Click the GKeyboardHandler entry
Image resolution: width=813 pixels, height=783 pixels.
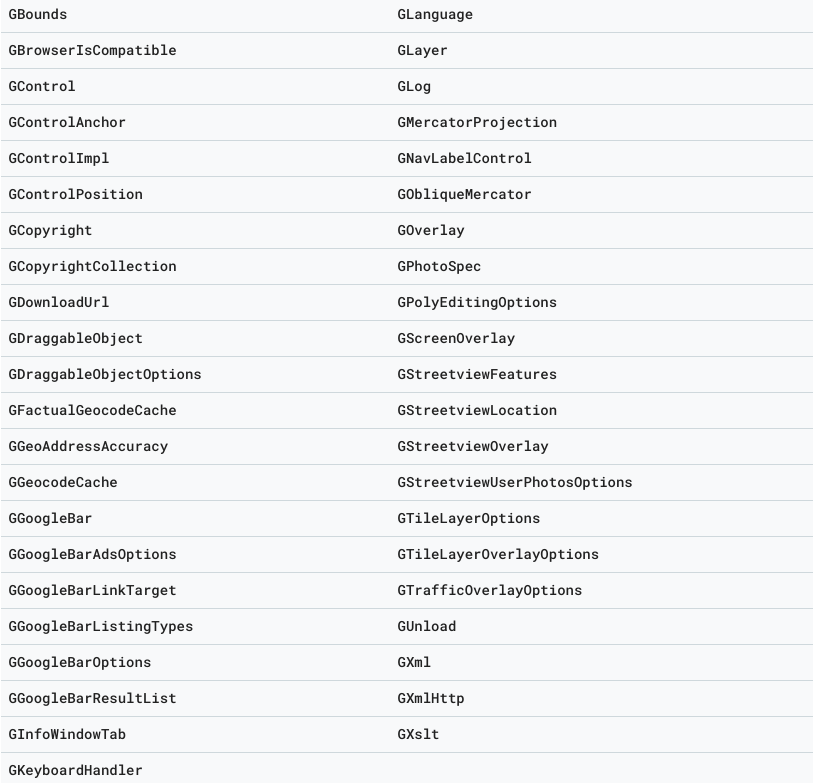point(75,771)
